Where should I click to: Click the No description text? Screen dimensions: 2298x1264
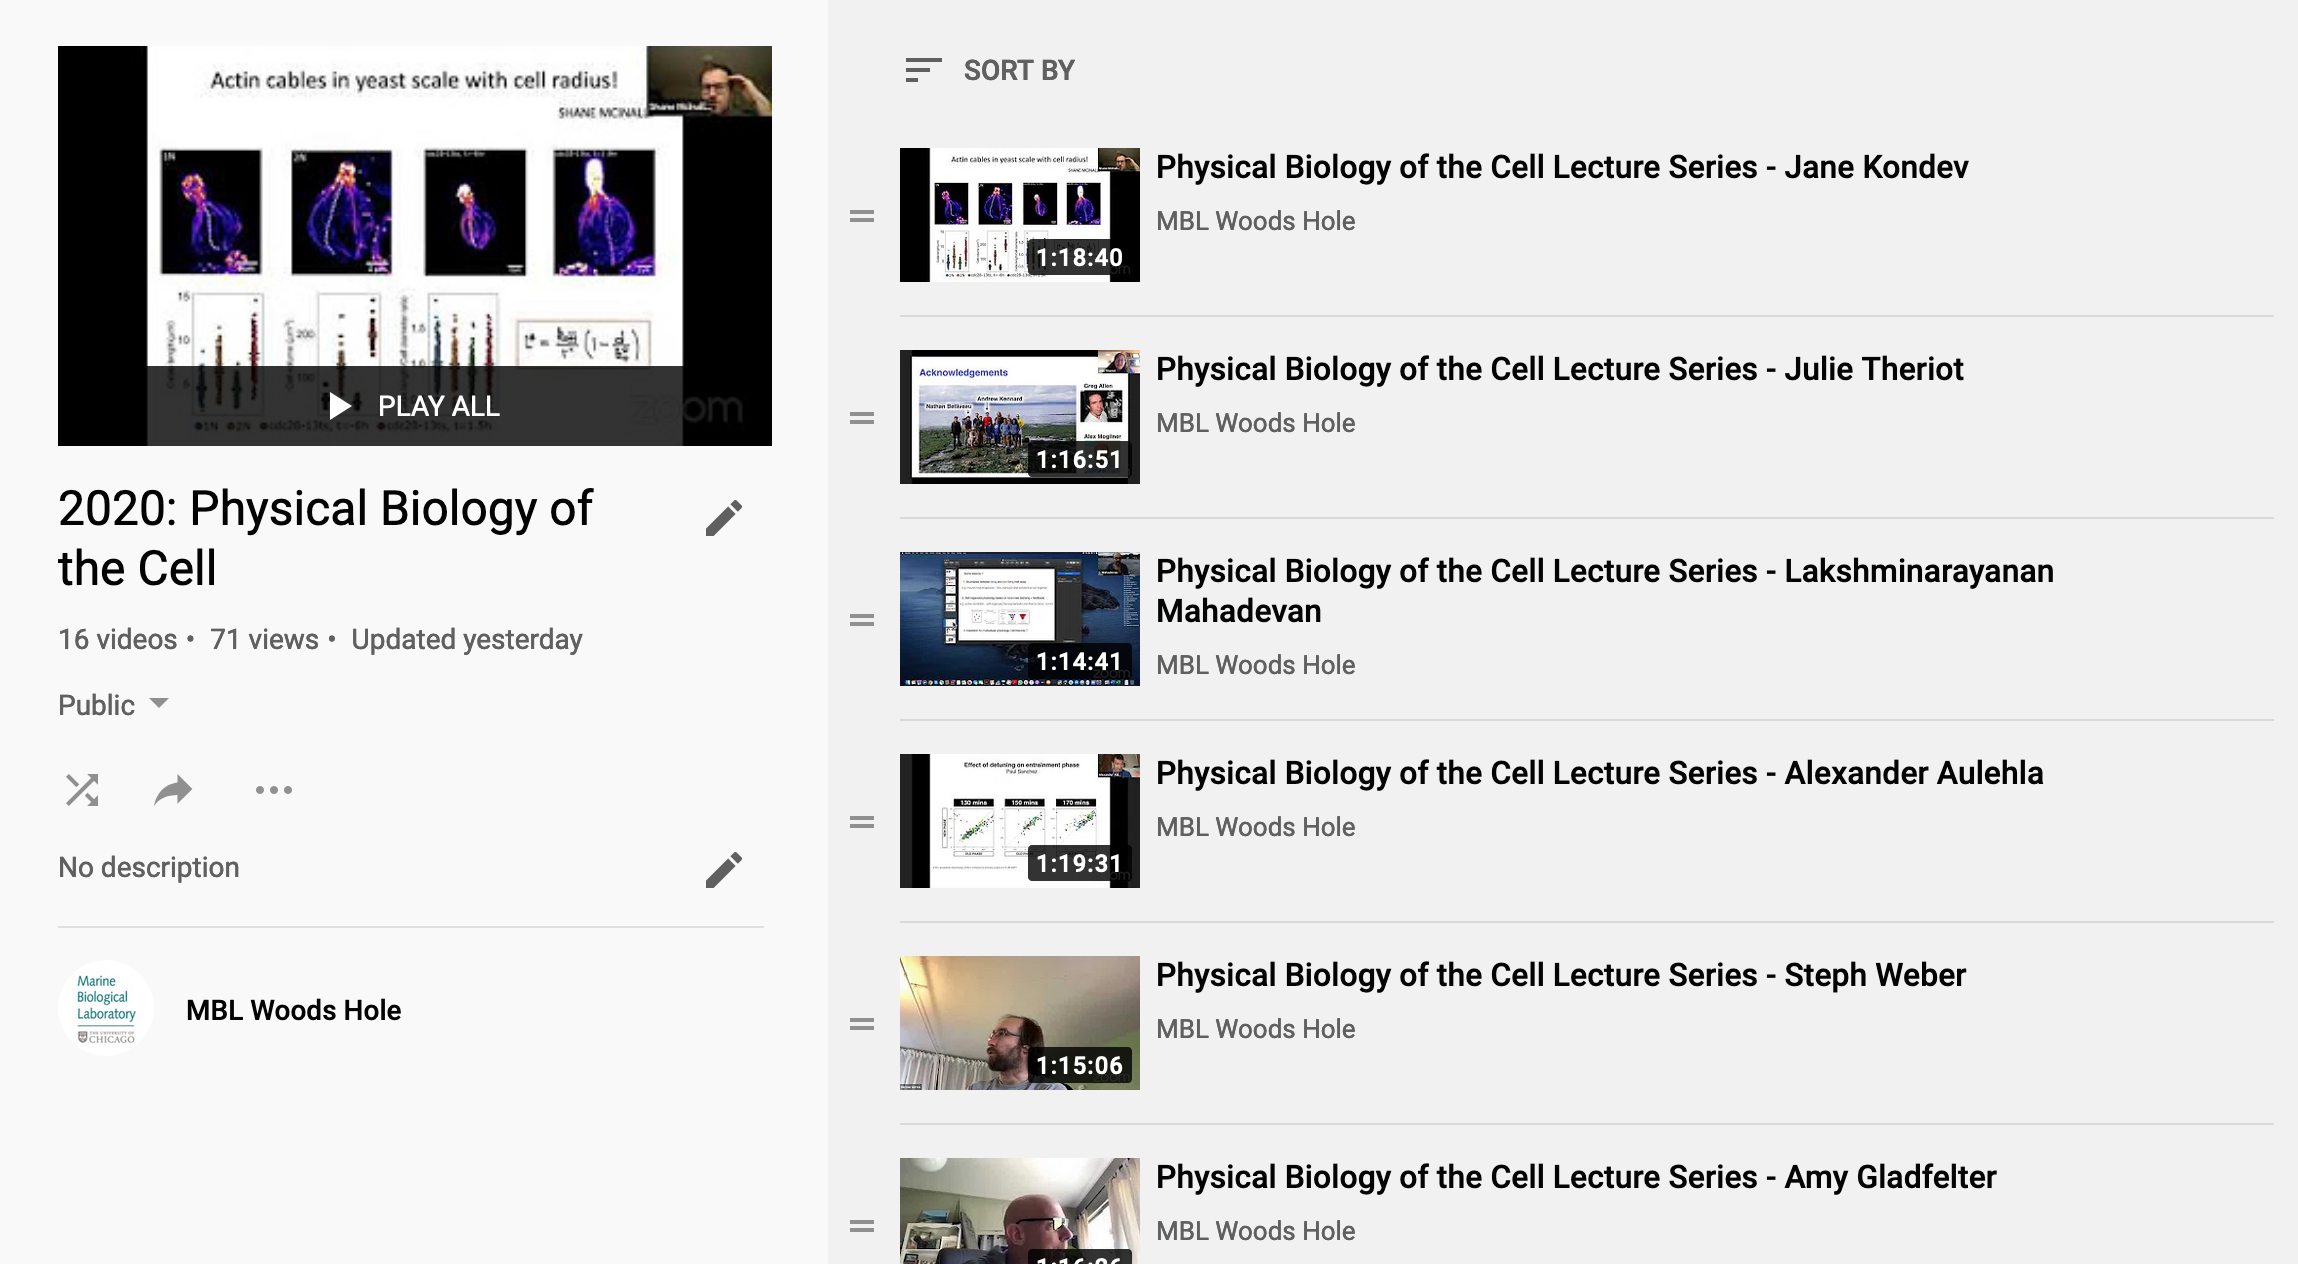(x=149, y=867)
